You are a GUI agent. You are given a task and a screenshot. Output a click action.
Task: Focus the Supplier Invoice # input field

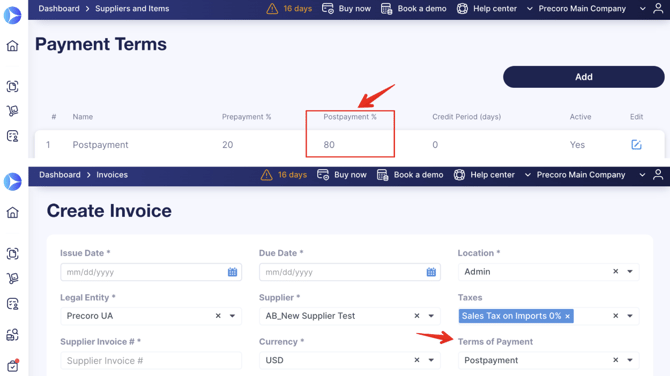pyautogui.click(x=151, y=361)
